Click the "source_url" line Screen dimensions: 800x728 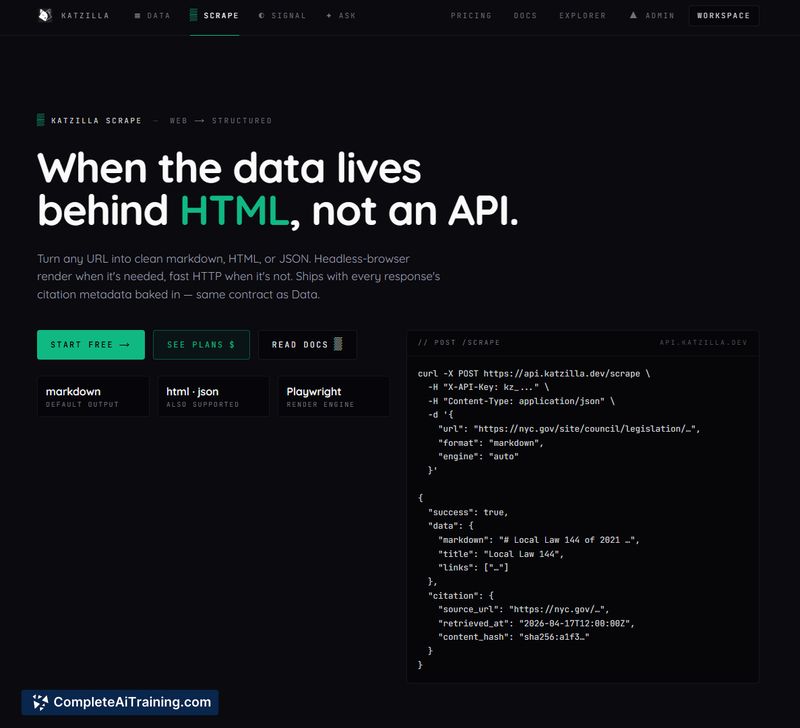click(523, 610)
